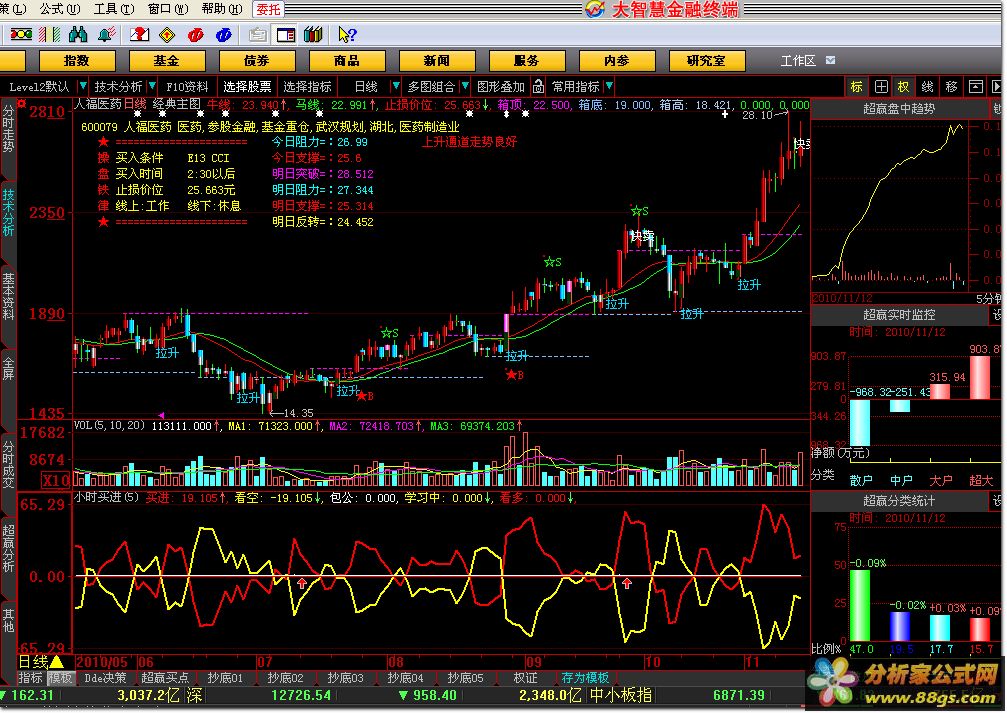The height and width of the screenshot is (713, 1007).
Task: Click the 基金 yellow button
Action: click(167, 61)
